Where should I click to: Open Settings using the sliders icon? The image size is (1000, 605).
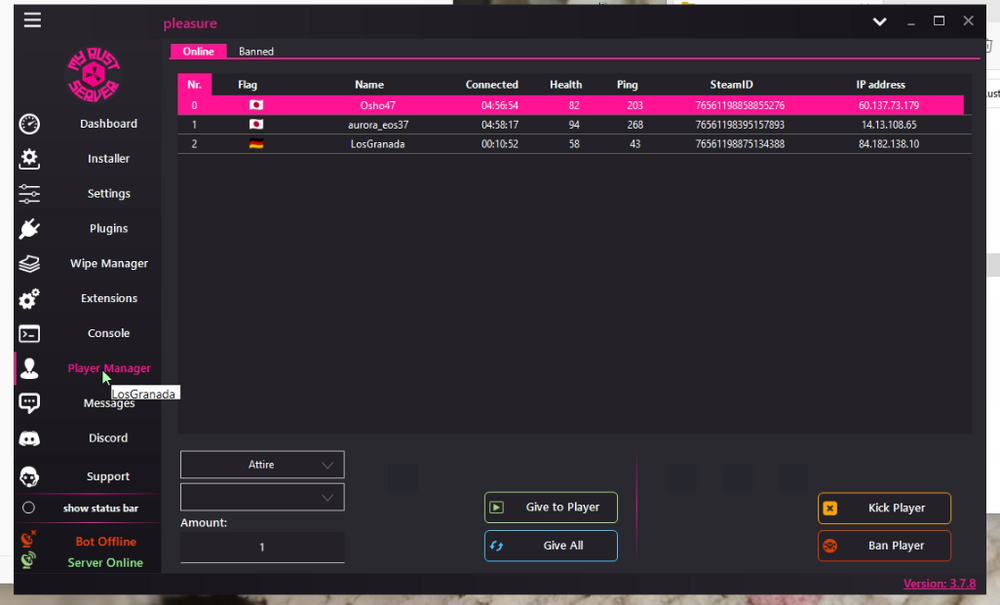(30, 194)
